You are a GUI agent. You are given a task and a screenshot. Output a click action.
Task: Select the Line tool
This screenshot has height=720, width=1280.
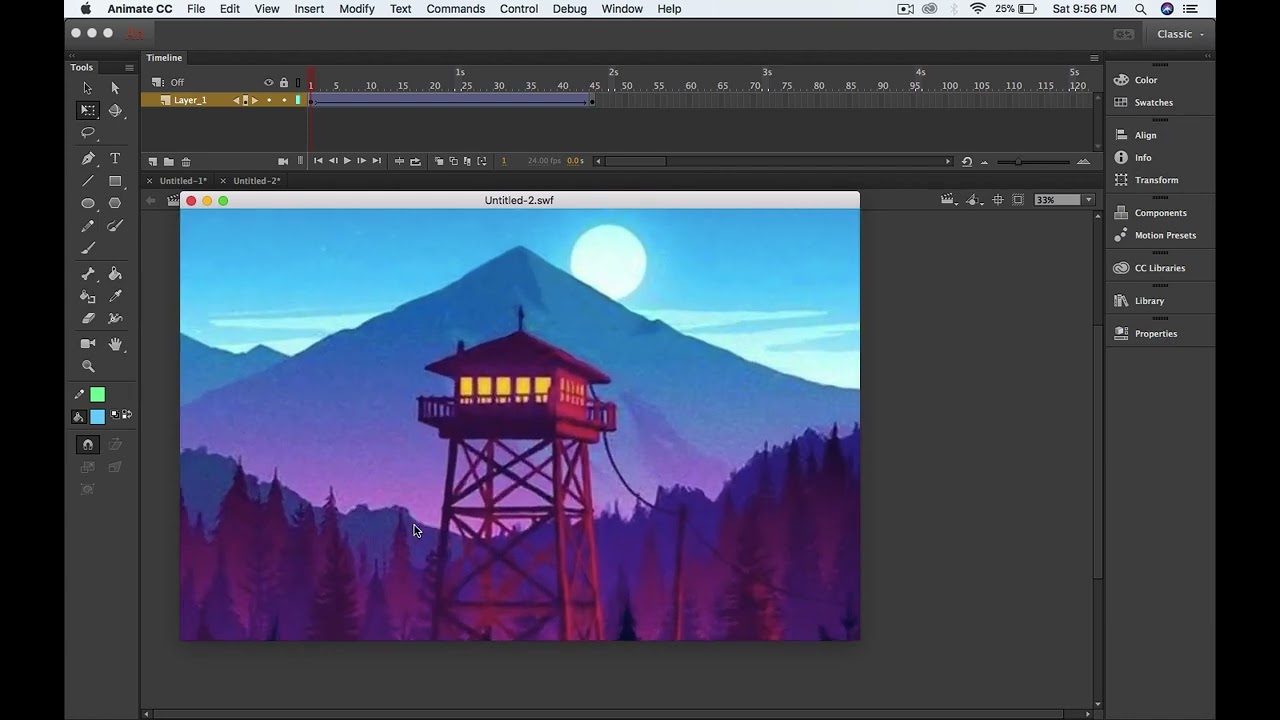coord(88,181)
